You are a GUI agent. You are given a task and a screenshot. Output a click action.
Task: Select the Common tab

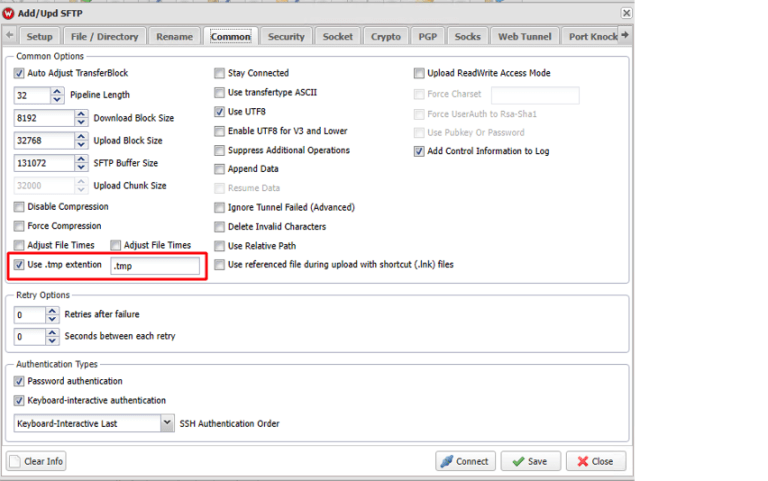coord(230,36)
